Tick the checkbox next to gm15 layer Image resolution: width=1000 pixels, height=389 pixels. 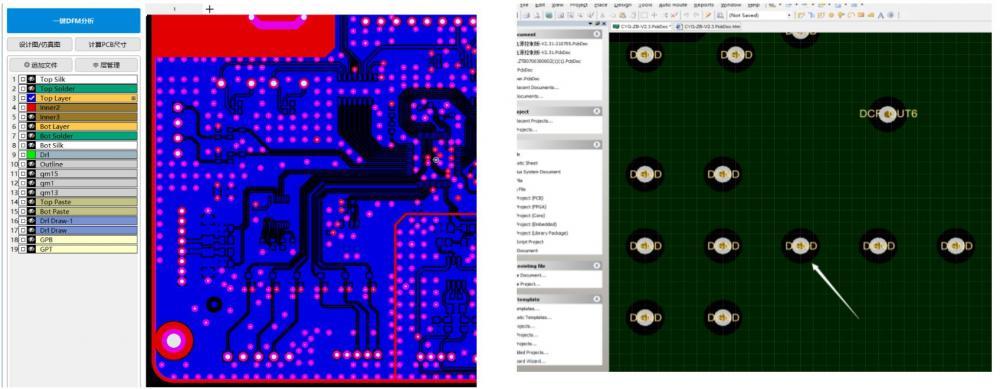tap(22, 174)
